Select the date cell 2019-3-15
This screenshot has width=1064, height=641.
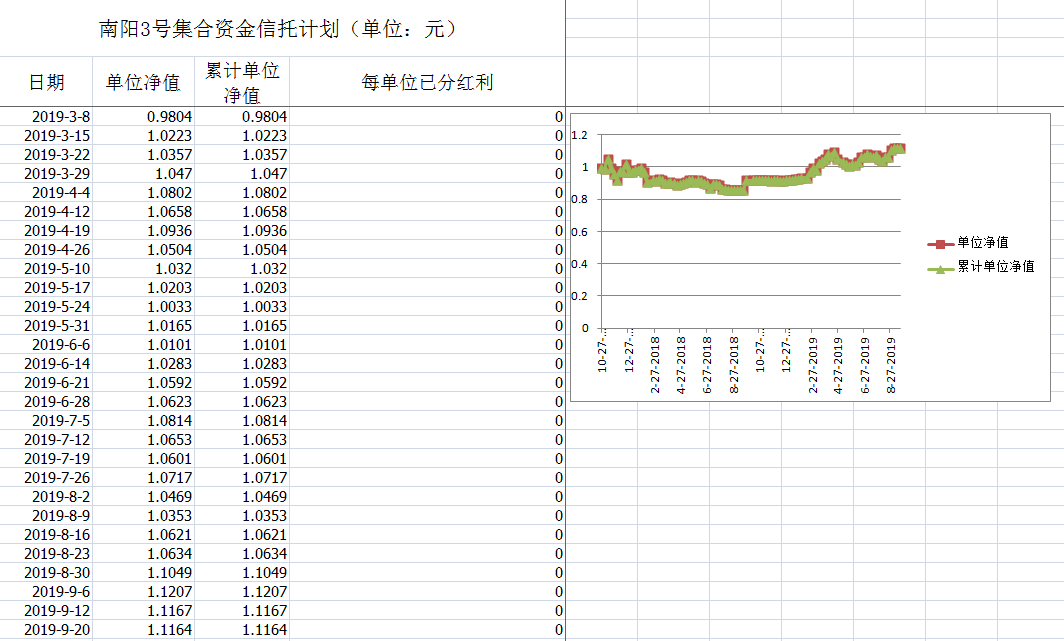(x=46, y=136)
